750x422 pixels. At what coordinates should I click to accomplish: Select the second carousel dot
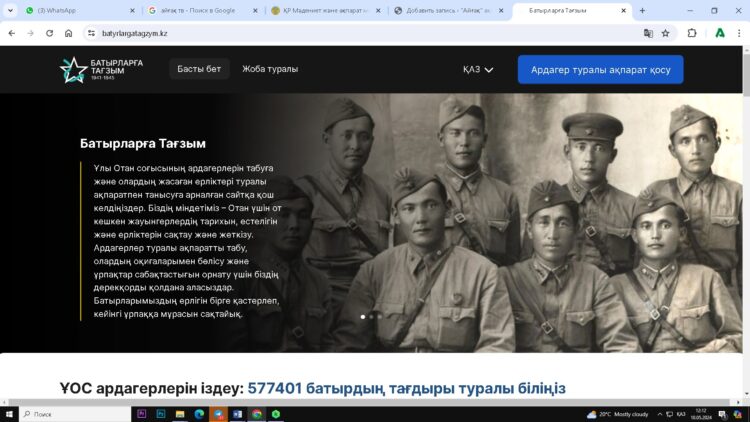pyautogui.click(x=372, y=317)
